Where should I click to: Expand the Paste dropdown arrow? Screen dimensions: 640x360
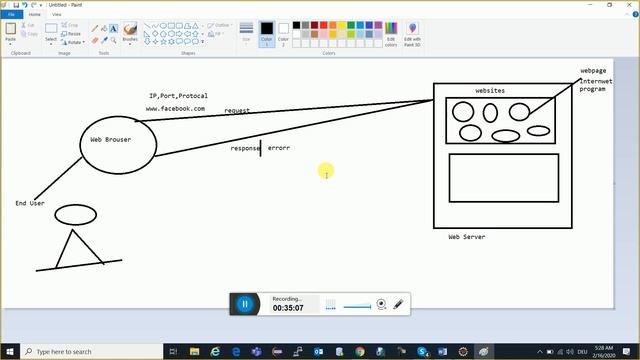[10, 44]
